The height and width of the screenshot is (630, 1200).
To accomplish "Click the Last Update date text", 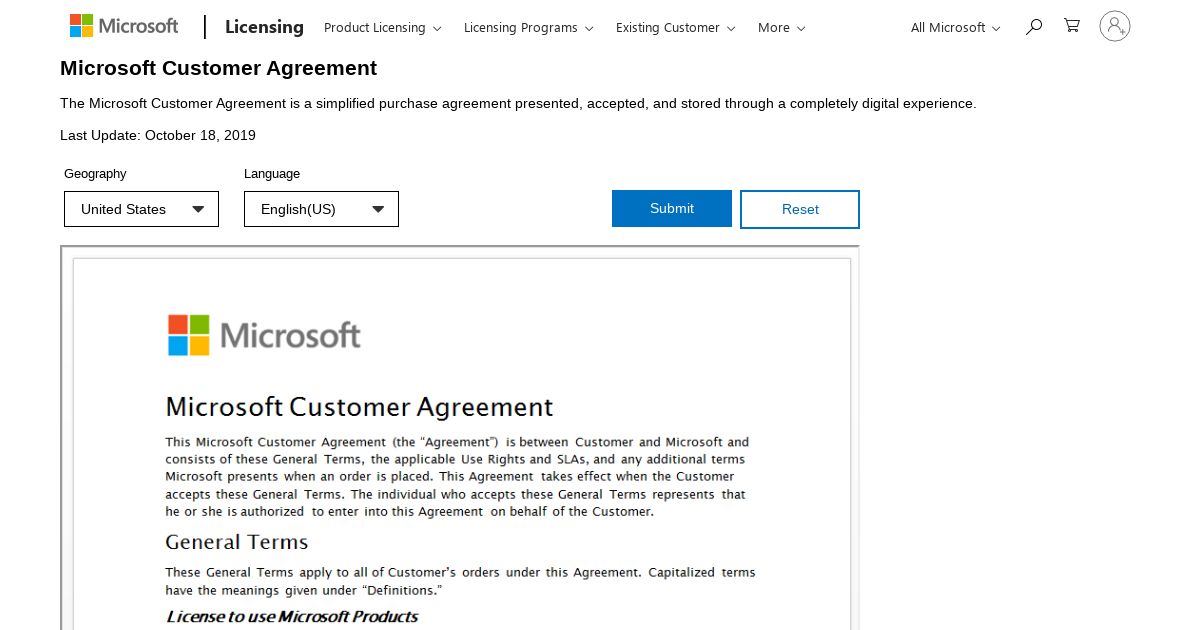I will tap(158, 135).
